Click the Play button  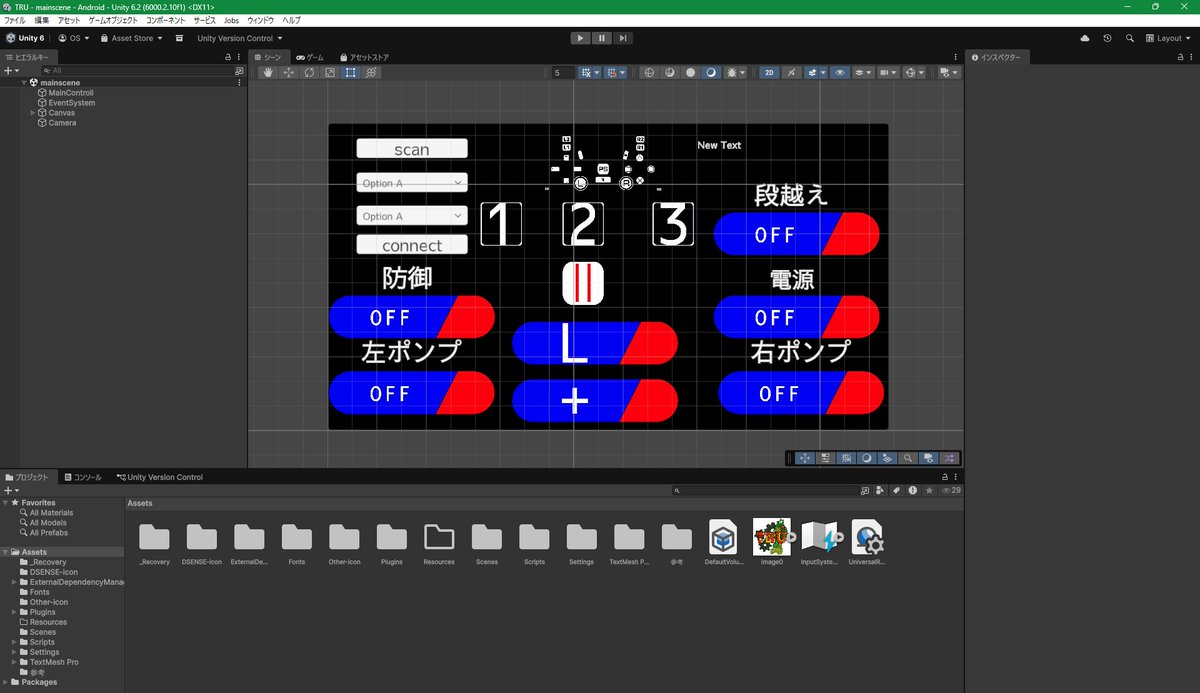[580, 38]
